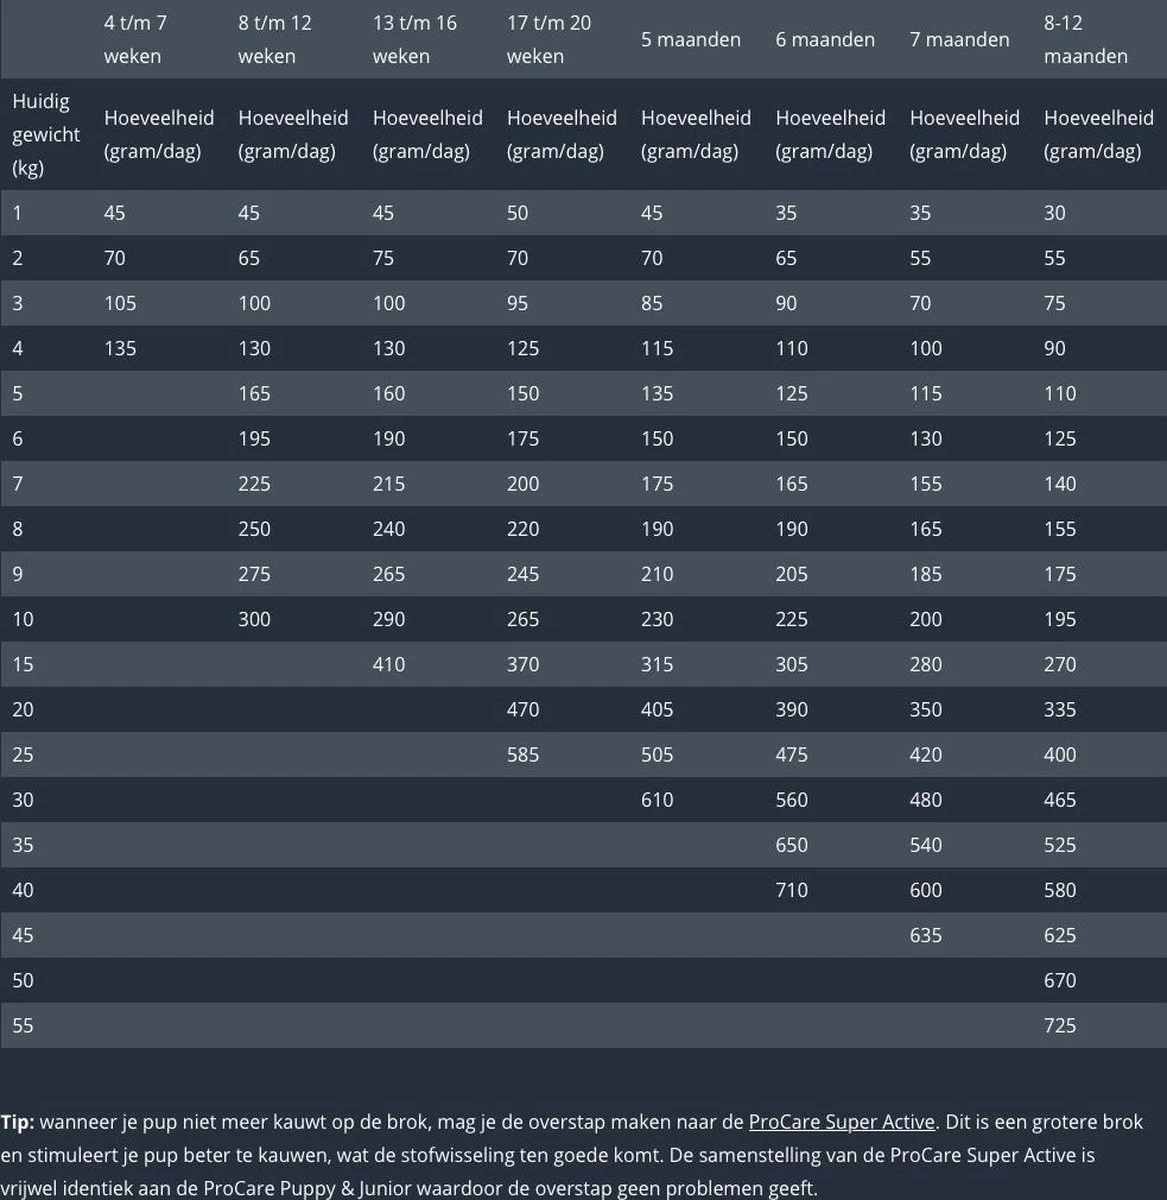The image size is (1167, 1200).
Task: Click the "5 maanden" column header
Action: [690, 40]
